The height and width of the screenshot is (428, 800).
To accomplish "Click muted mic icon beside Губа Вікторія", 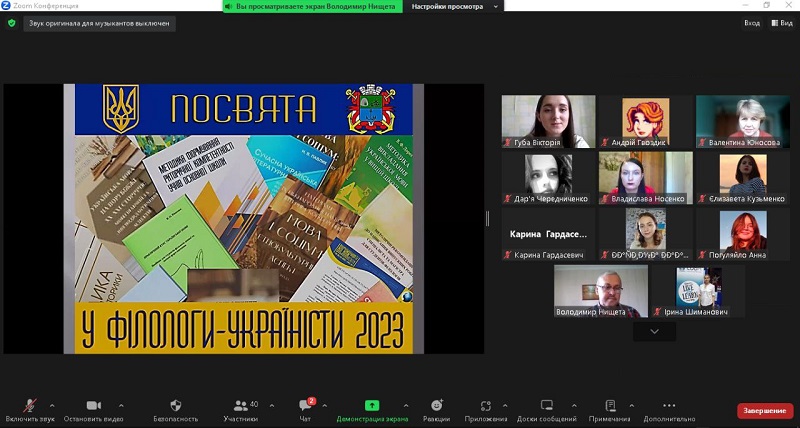I will coord(508,143).
